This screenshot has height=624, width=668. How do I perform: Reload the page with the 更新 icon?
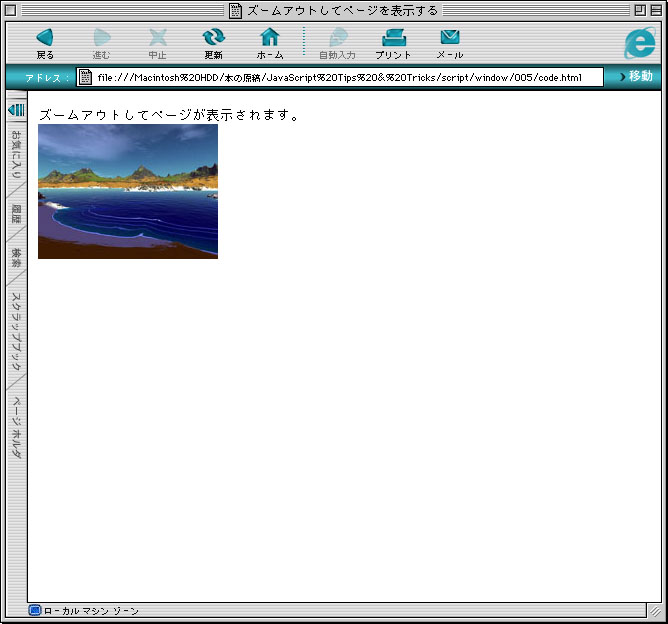[213, 37]
